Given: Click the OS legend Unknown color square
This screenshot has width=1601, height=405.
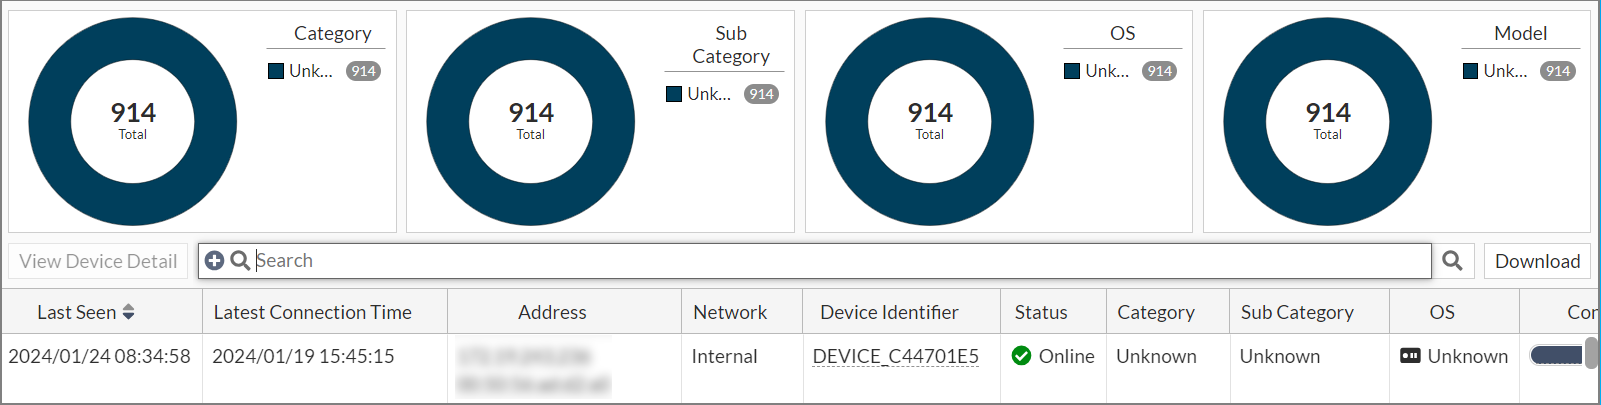Looking at the screenshot, I should pos(1072,71).
